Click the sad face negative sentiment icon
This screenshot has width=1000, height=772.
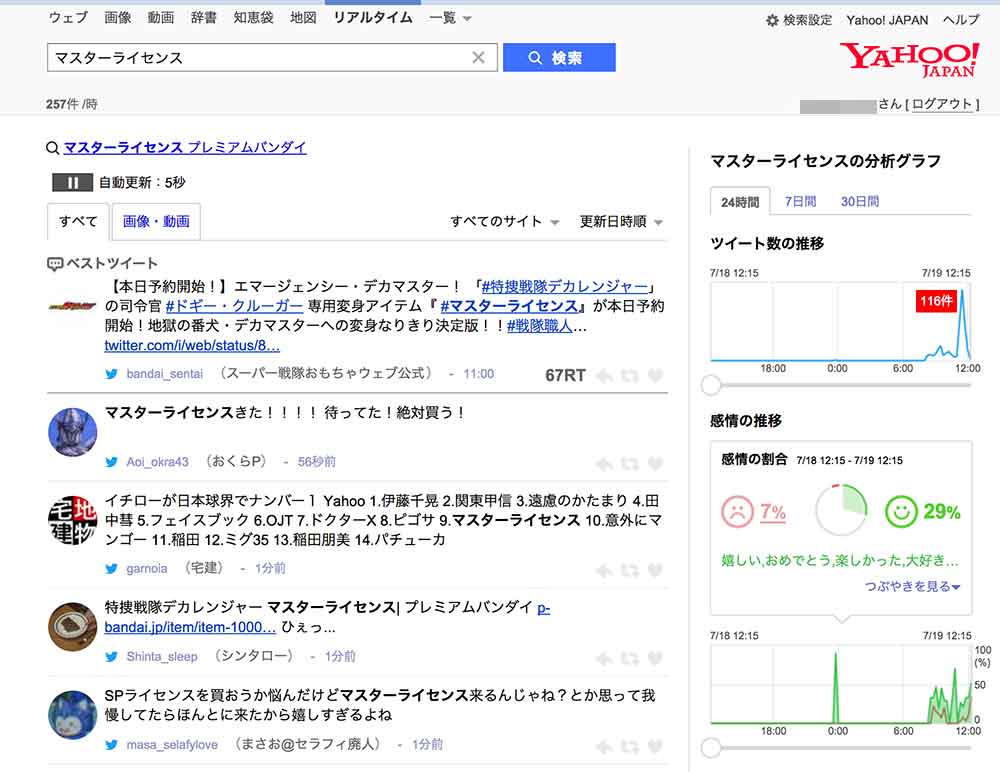737,512
